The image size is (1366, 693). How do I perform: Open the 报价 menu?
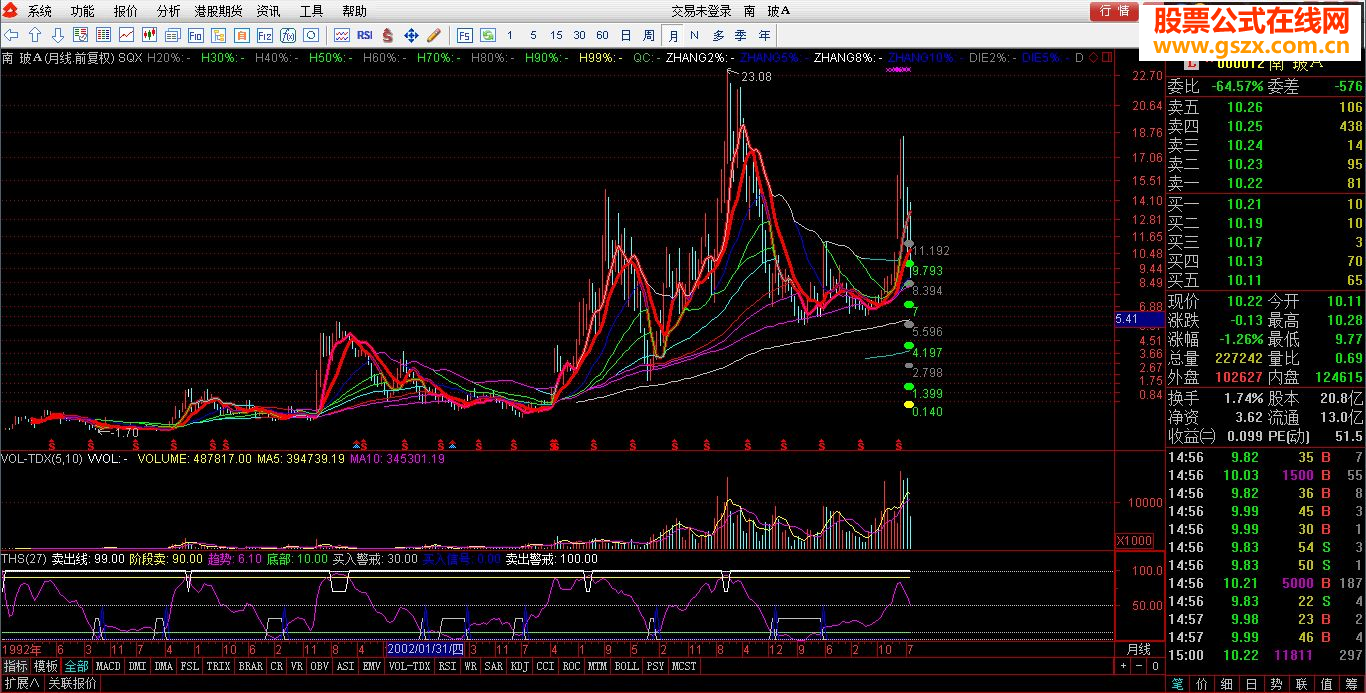click(x=126, y=11)
